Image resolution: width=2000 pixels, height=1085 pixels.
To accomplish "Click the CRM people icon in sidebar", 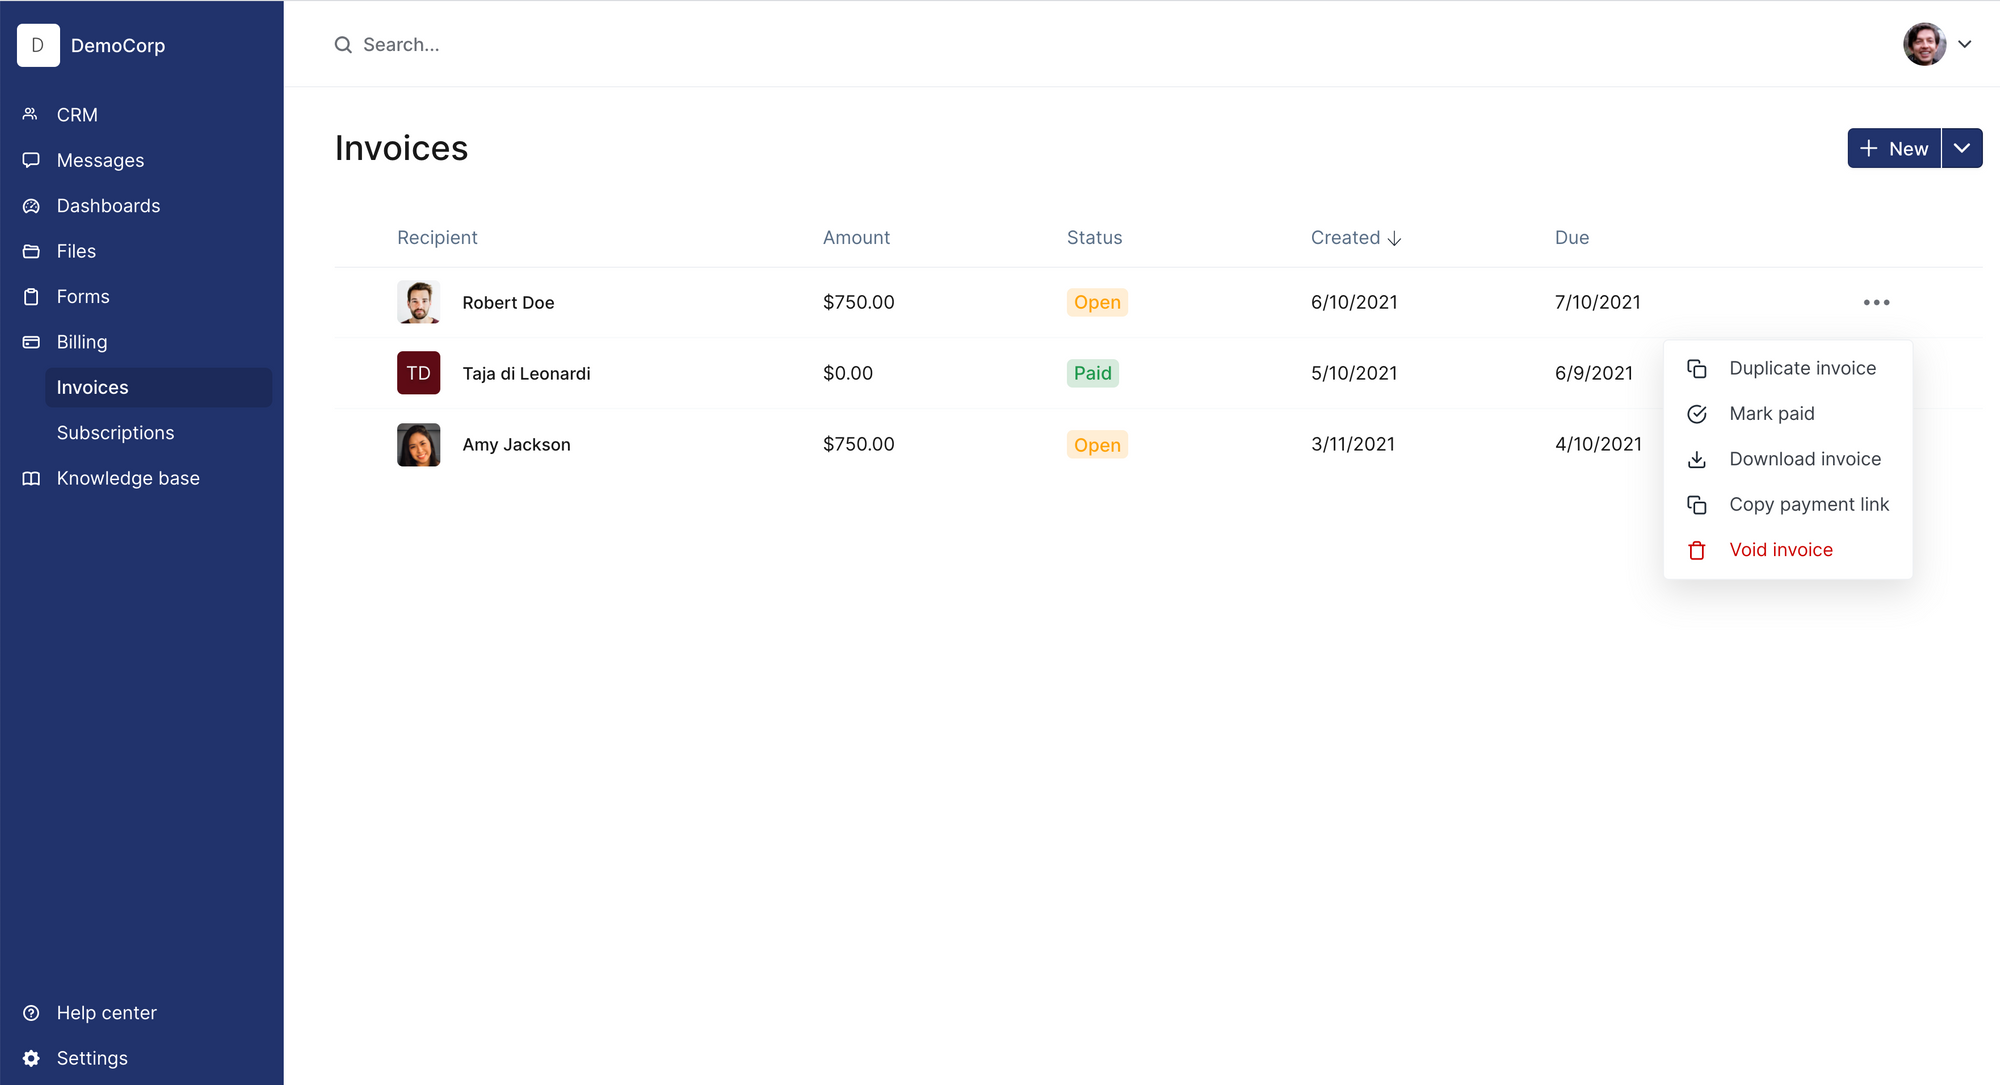I will tap(31, 114).
